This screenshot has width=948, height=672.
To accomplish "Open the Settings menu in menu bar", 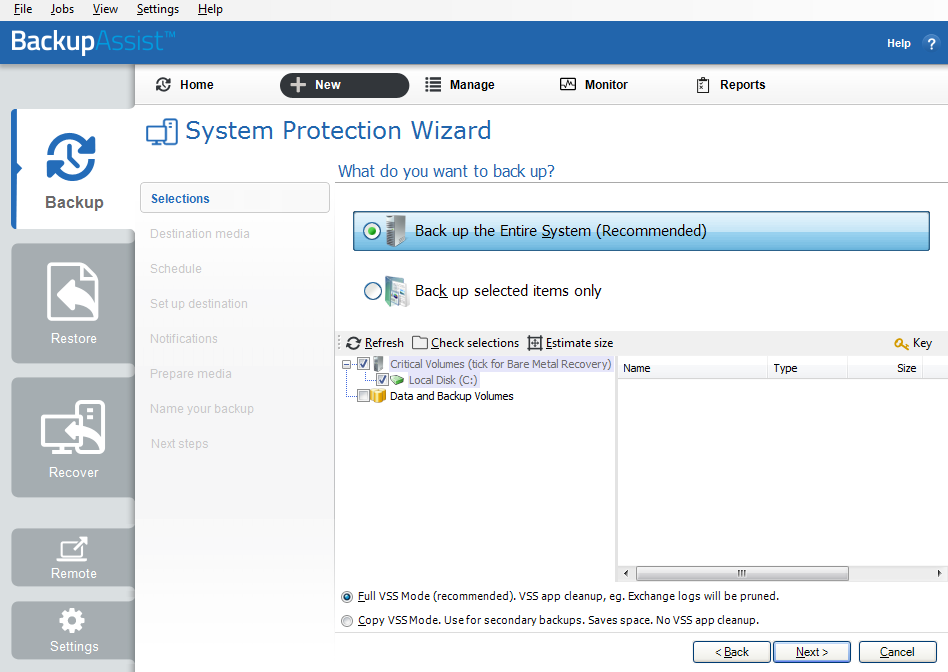I will pos(158,9).
